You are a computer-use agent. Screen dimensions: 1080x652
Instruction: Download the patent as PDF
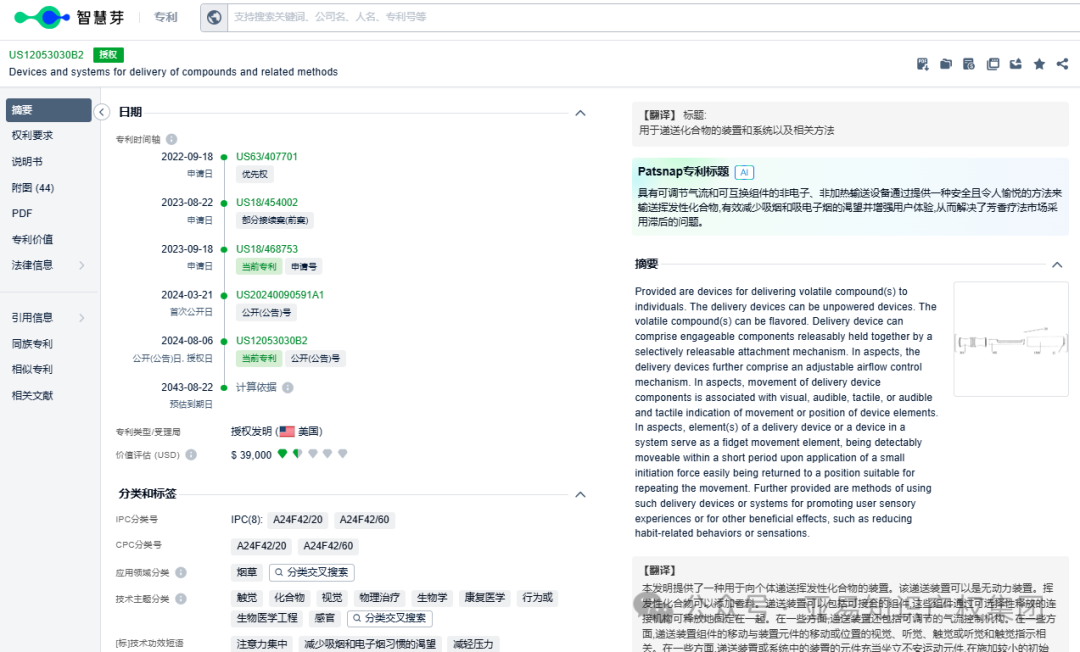922,63
